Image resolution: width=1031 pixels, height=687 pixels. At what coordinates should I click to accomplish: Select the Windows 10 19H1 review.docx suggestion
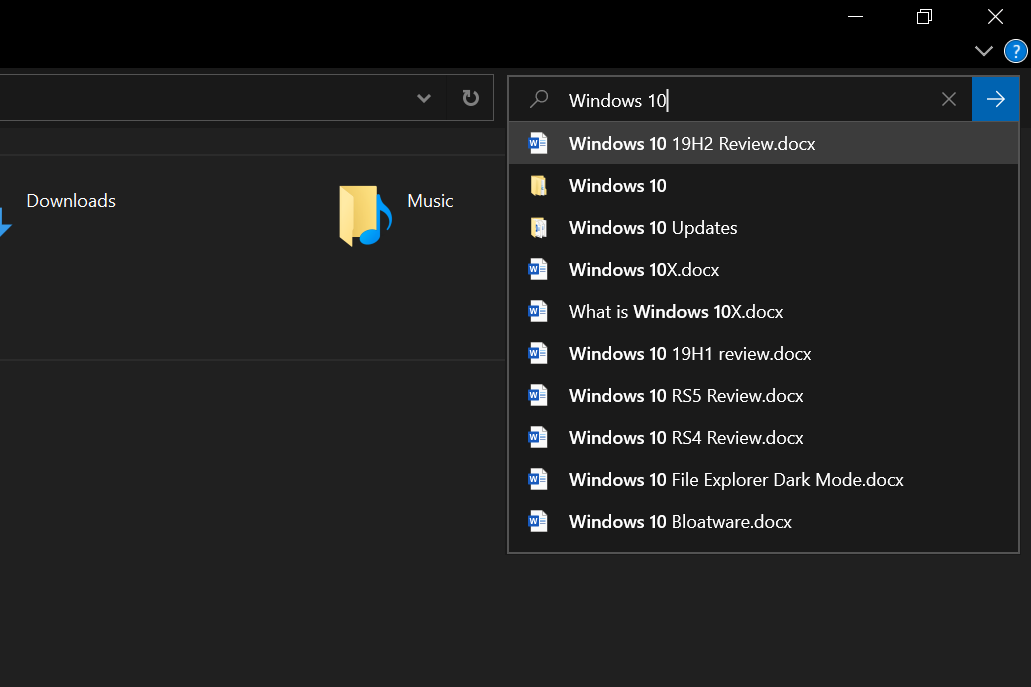tap(689, 353)
